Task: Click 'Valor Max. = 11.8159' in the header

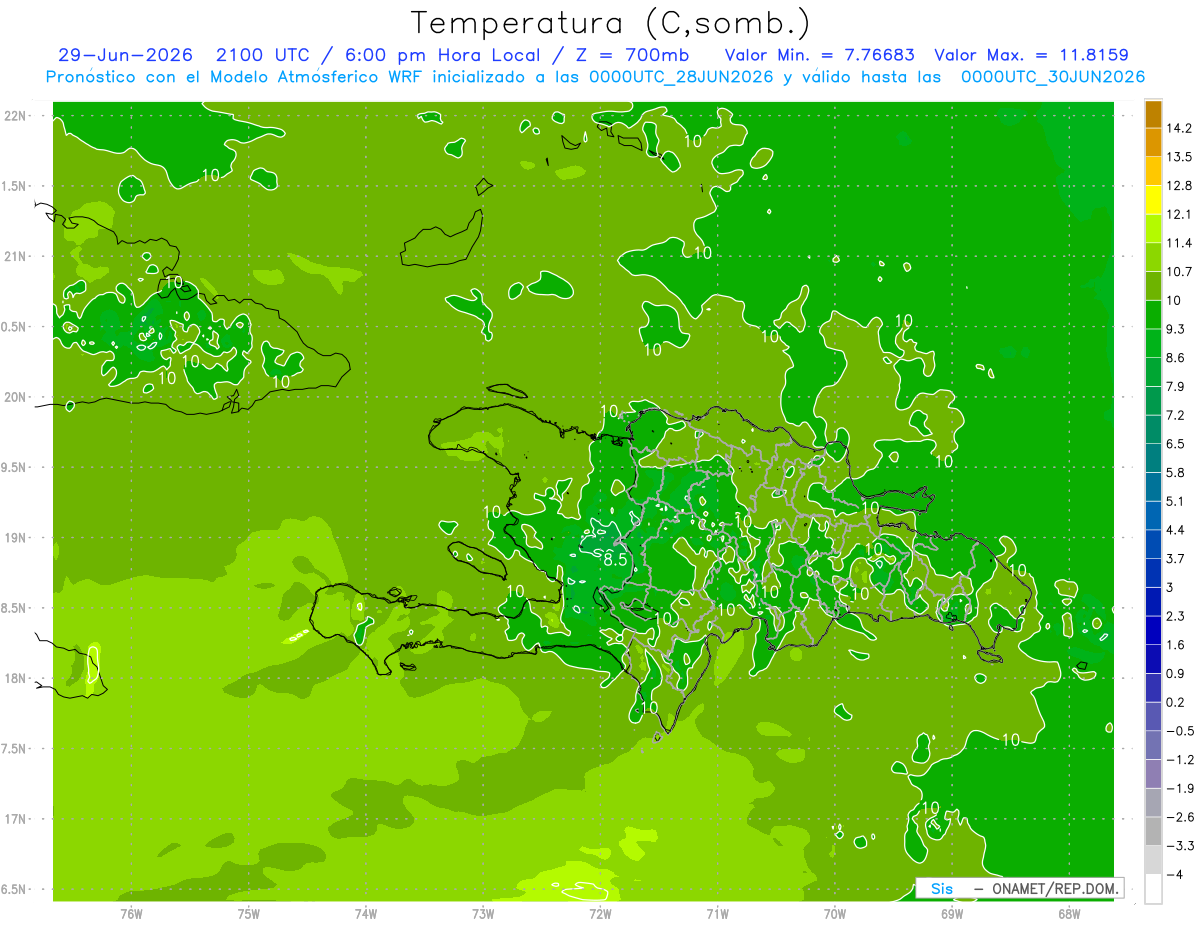Action: pyautogui.click(x=1031, y=55)
